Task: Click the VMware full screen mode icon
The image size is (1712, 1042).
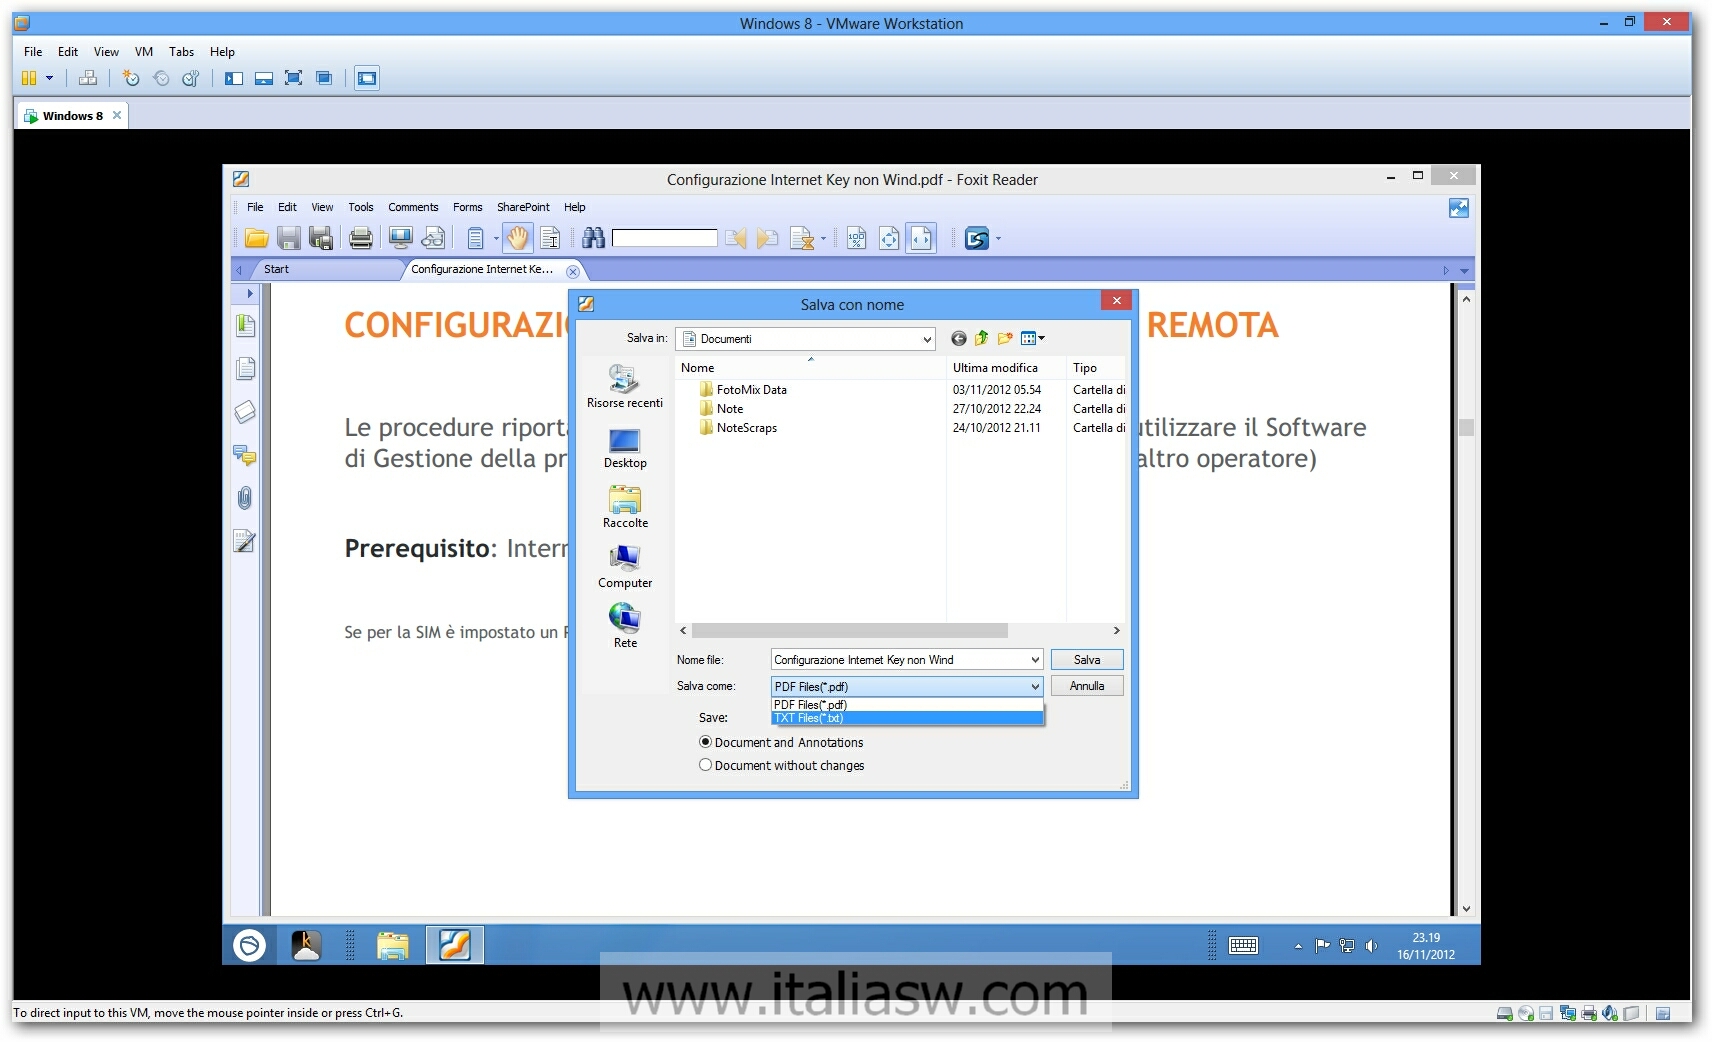Action: 293,78
